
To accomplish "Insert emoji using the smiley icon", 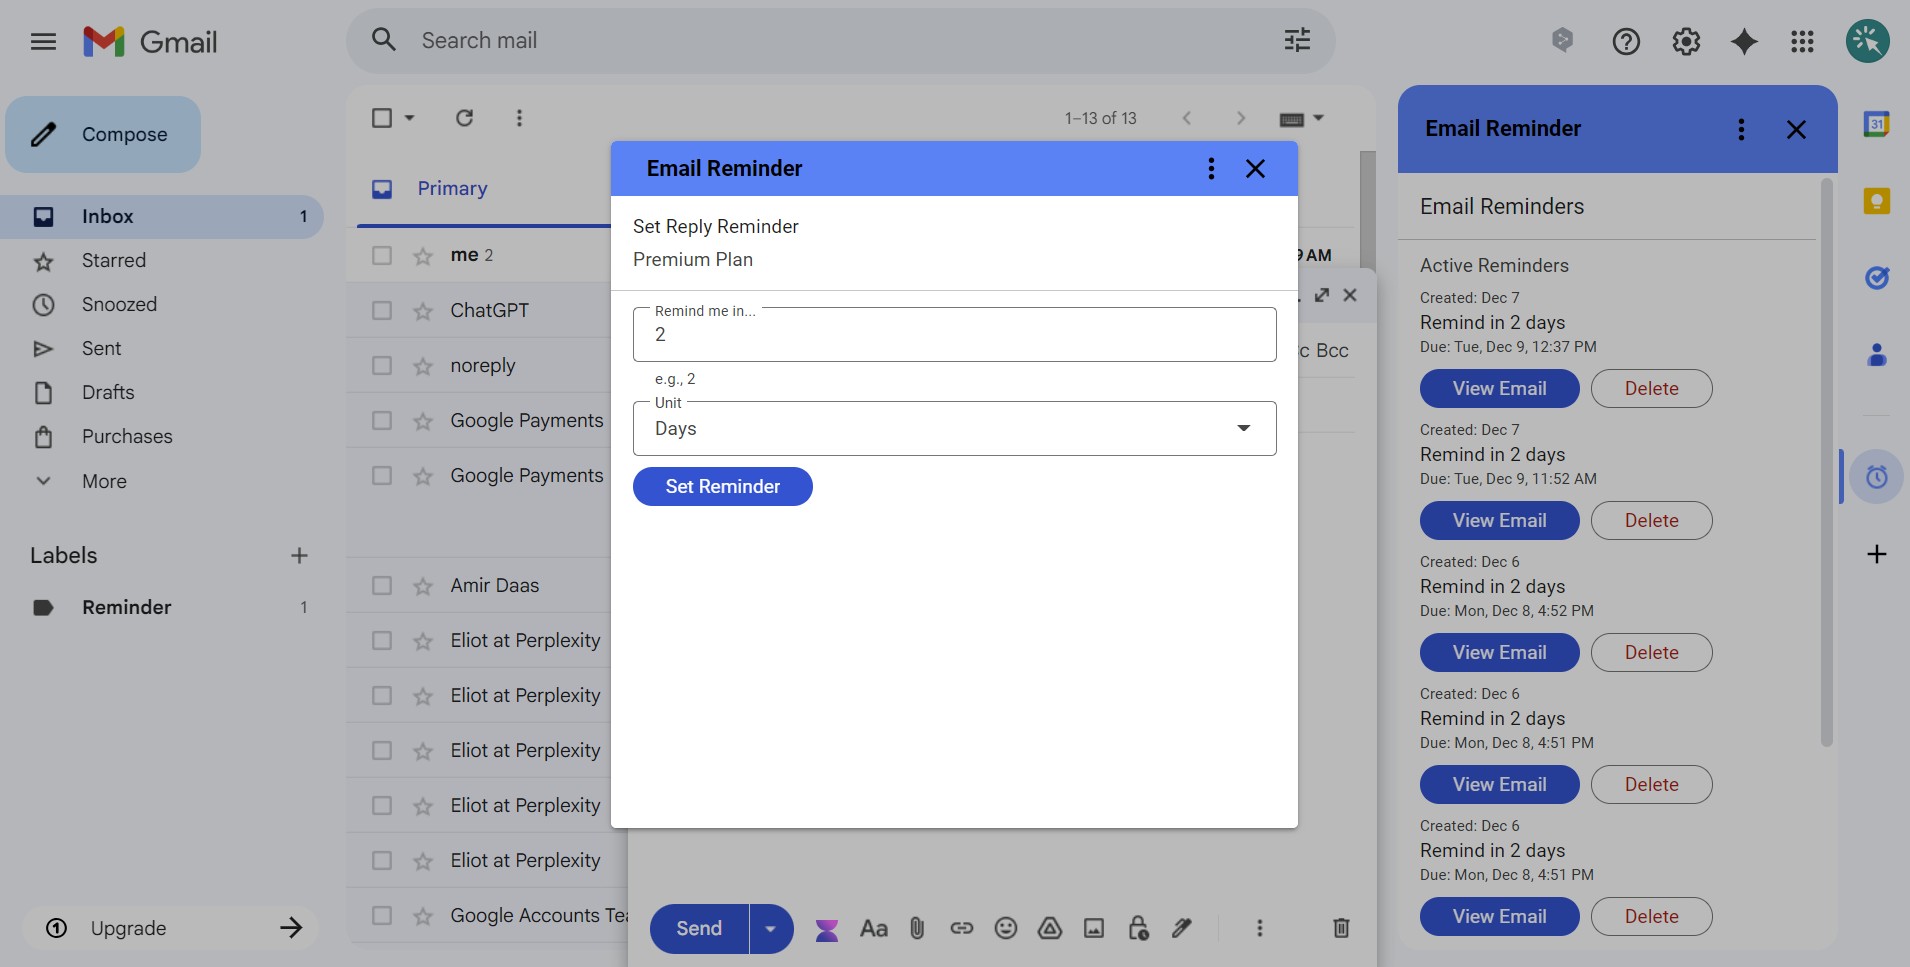I will pyautogui.click(x=1005, y=928).
